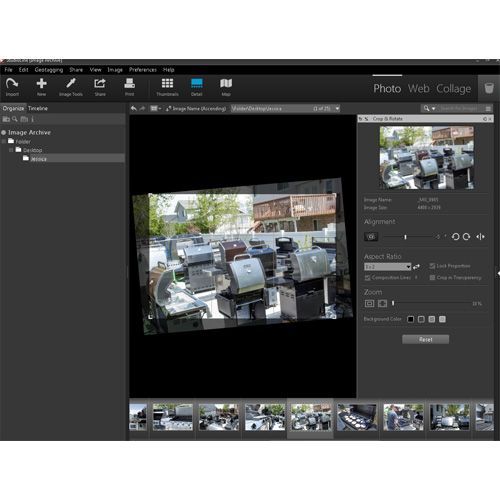Toggle Lock Proportion checkbox
The width and height of the screenshot is (500, 500).
(432, 266)
